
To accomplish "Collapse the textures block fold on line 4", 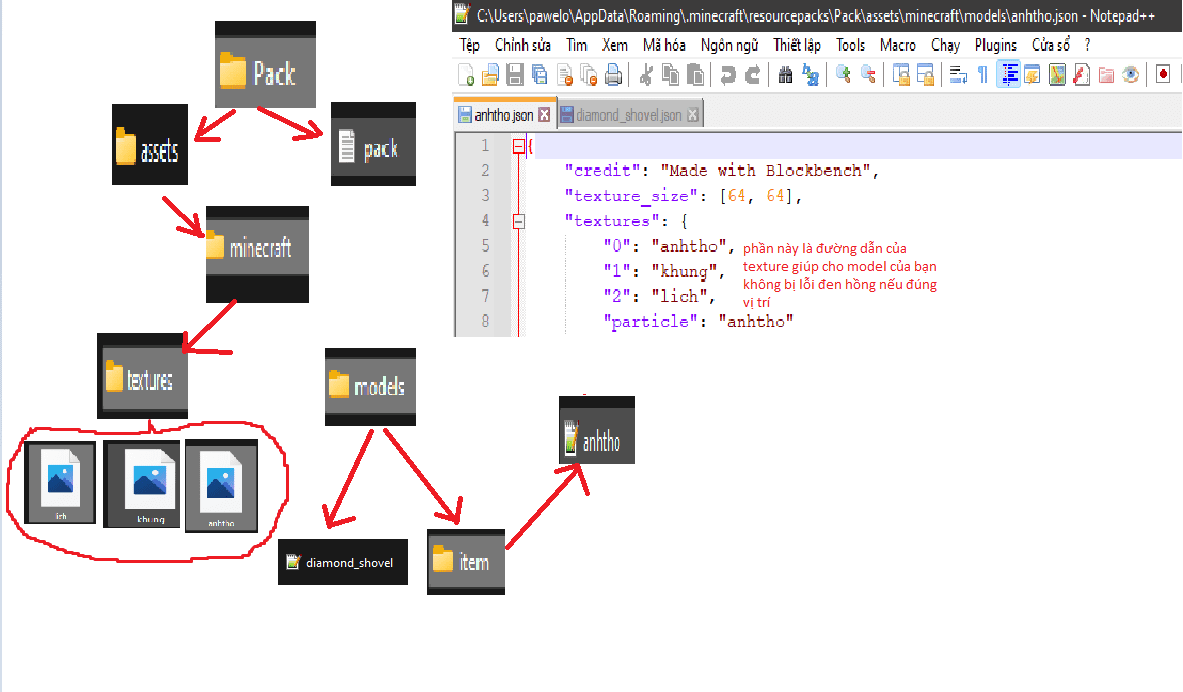I will tap(518, 221).
